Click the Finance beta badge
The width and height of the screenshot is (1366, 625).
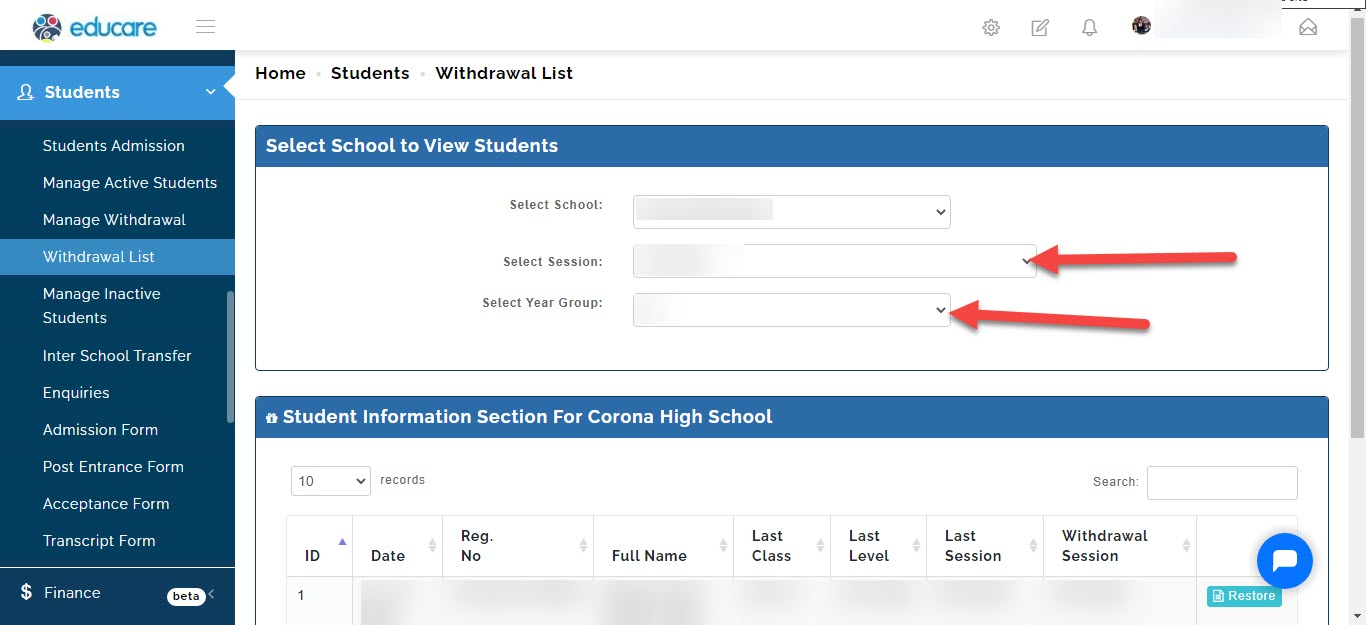pyautogui.click(x=186, y=596)
